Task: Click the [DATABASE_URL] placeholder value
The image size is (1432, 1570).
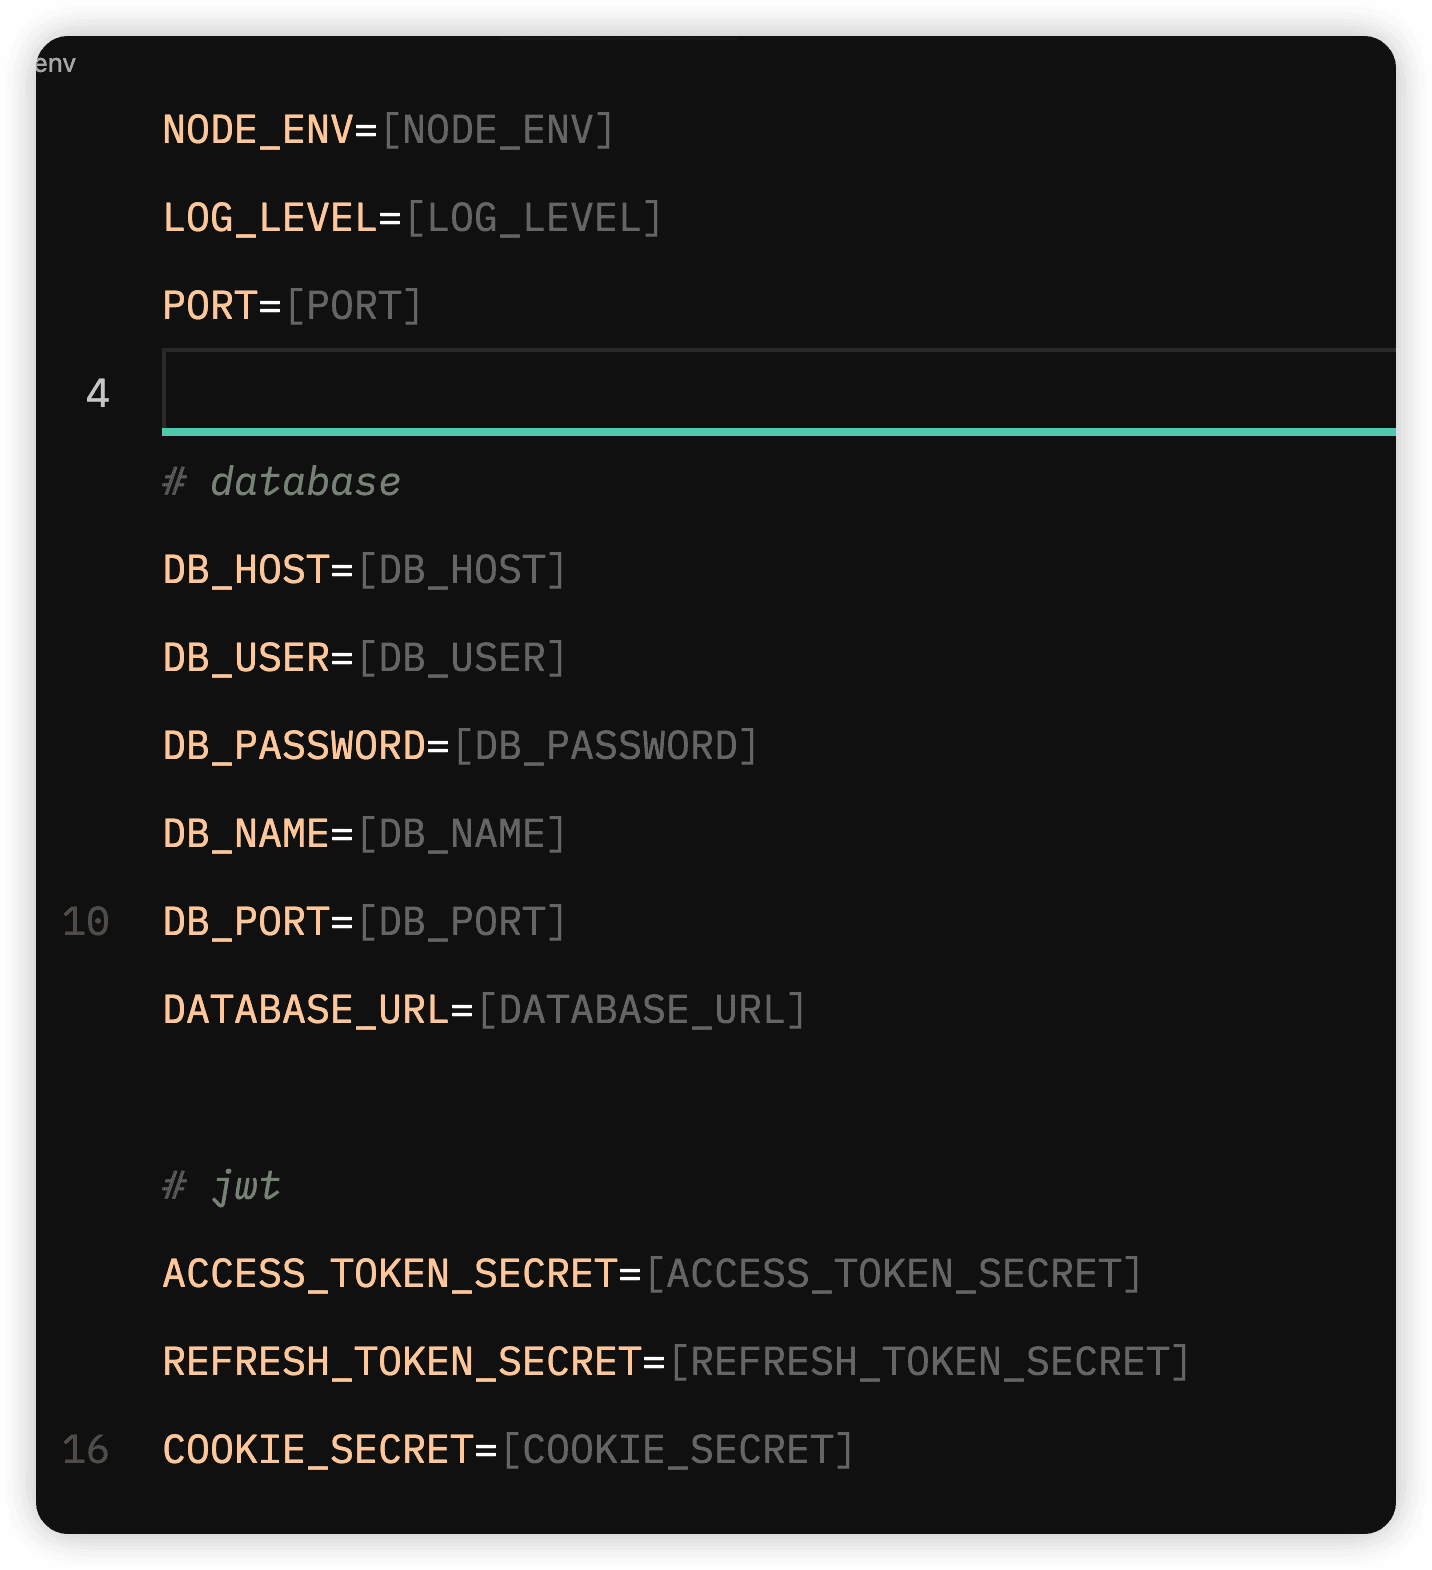Action: [641, 1010]
